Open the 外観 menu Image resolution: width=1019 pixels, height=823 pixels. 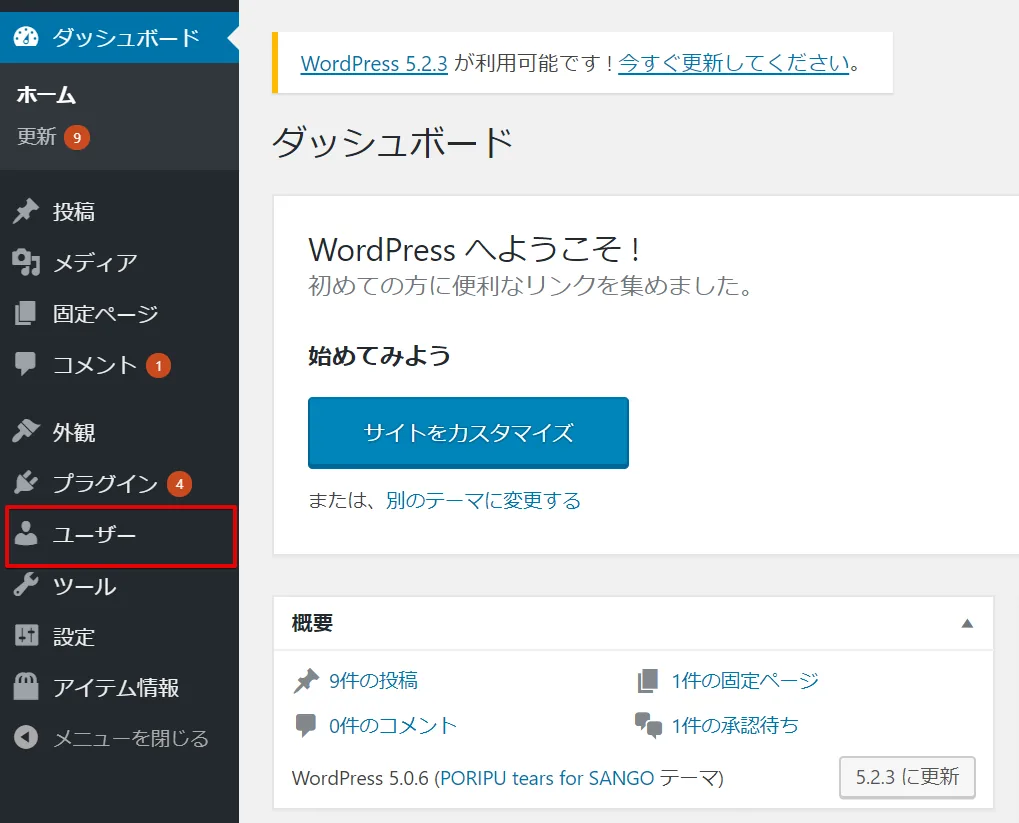(x=120, y=432)
